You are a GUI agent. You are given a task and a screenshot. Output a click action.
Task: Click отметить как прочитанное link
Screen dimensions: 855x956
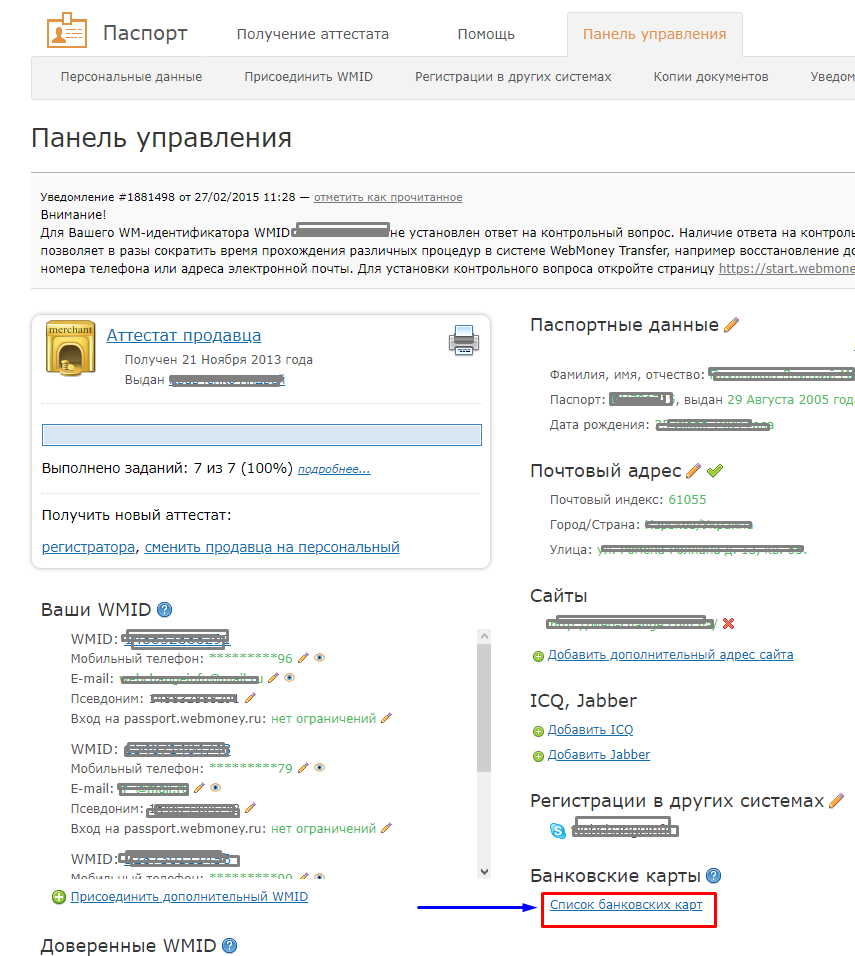coord(388,198)
